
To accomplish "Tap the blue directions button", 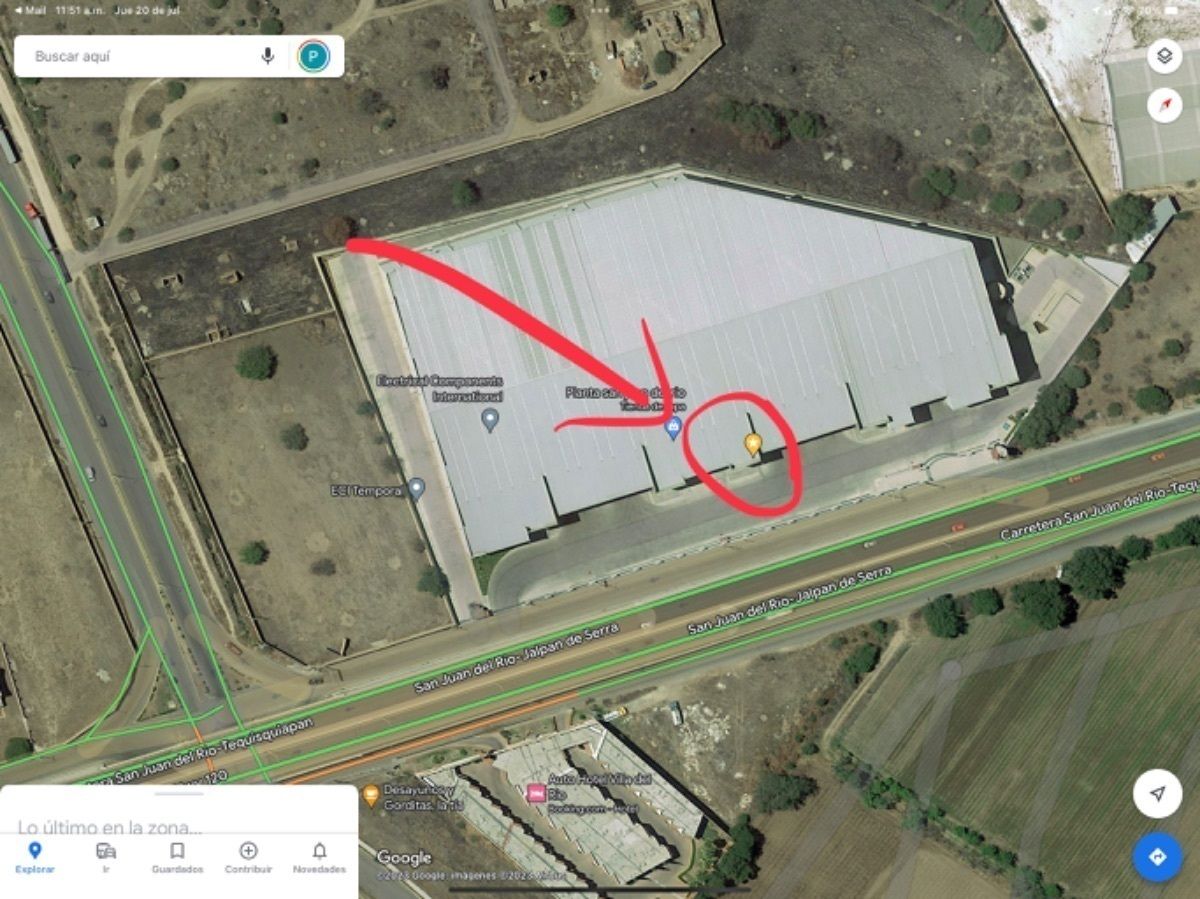I will pos(1157,857).
